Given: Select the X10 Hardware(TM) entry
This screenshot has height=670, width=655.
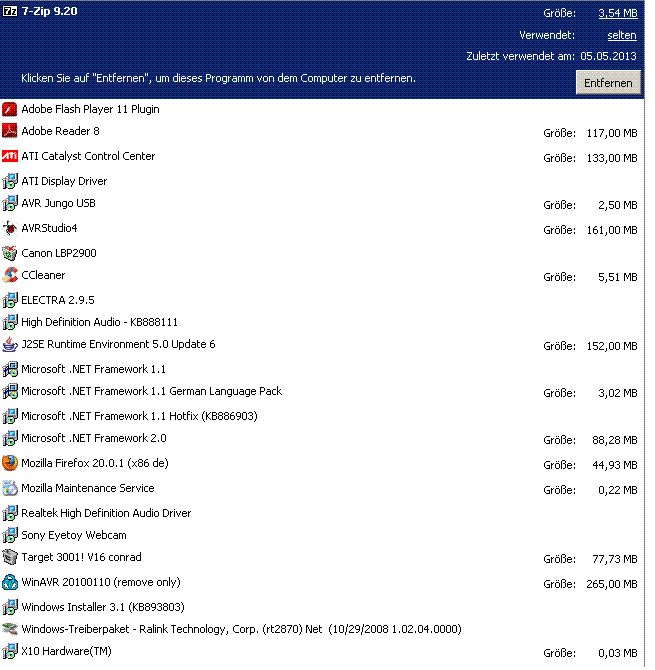Looking at the screenshot, I should tap(66, 651).
